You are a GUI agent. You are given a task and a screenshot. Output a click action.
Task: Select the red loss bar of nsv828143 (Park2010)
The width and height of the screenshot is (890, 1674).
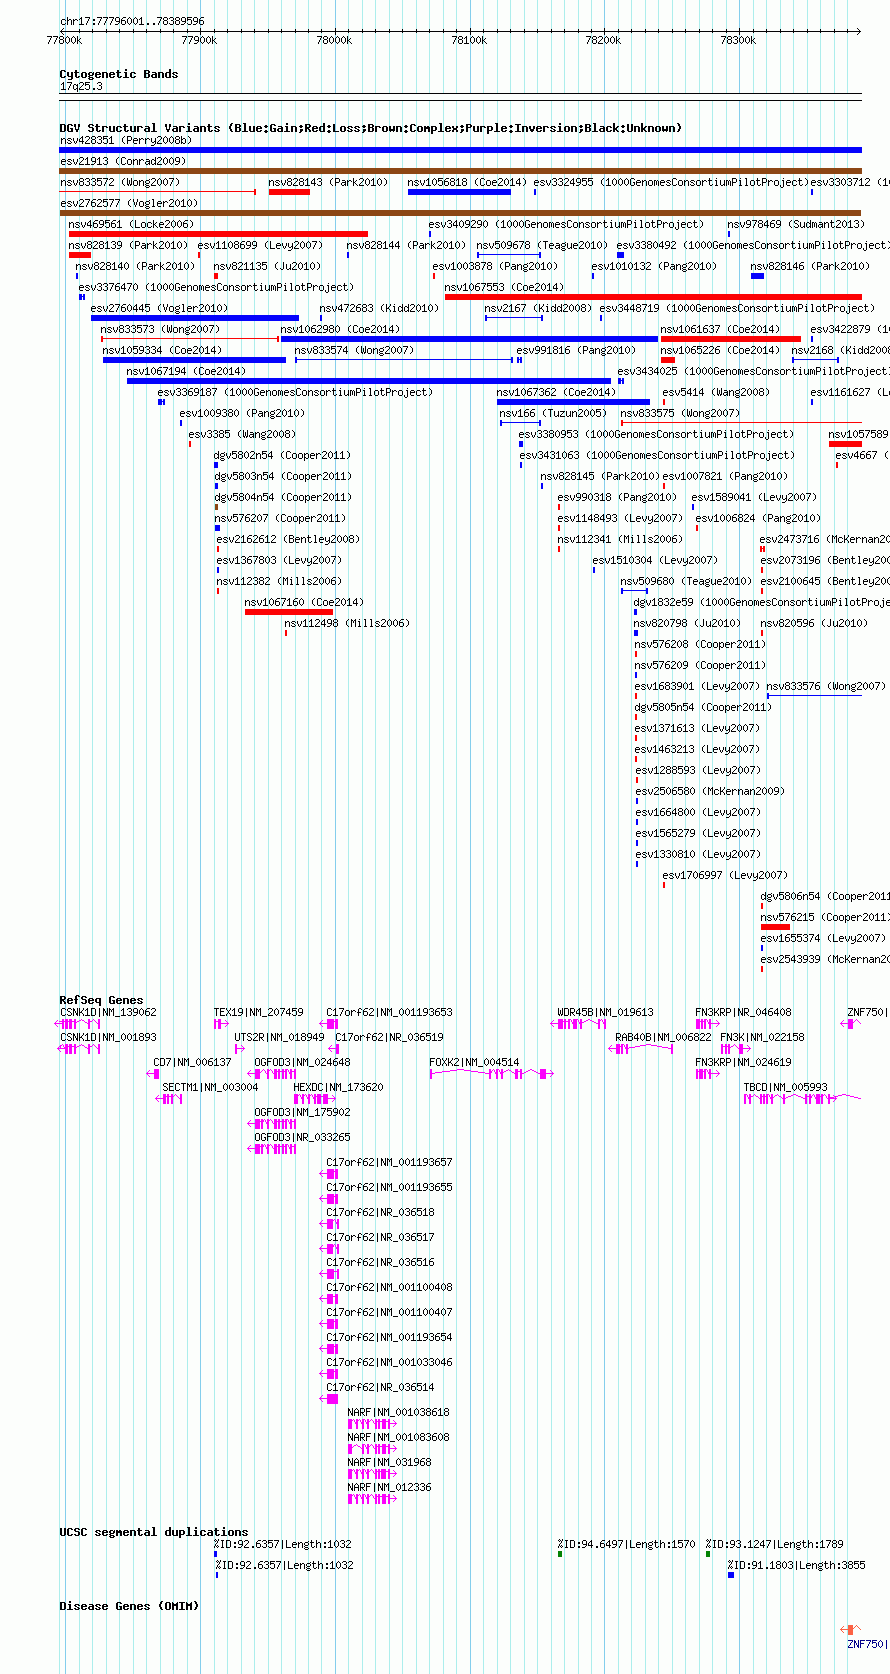coord(289,192)
